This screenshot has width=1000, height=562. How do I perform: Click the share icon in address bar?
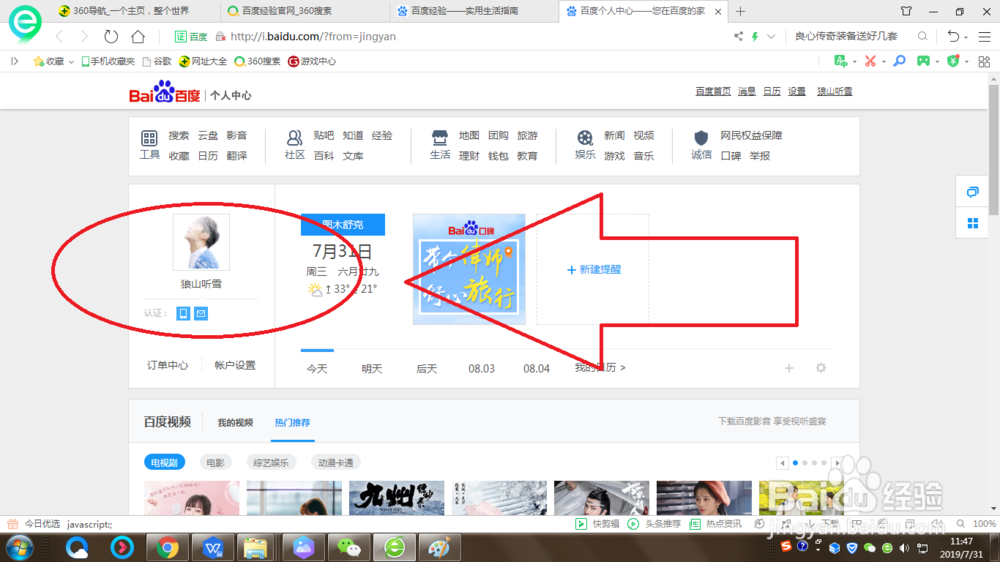pos(738,36)
